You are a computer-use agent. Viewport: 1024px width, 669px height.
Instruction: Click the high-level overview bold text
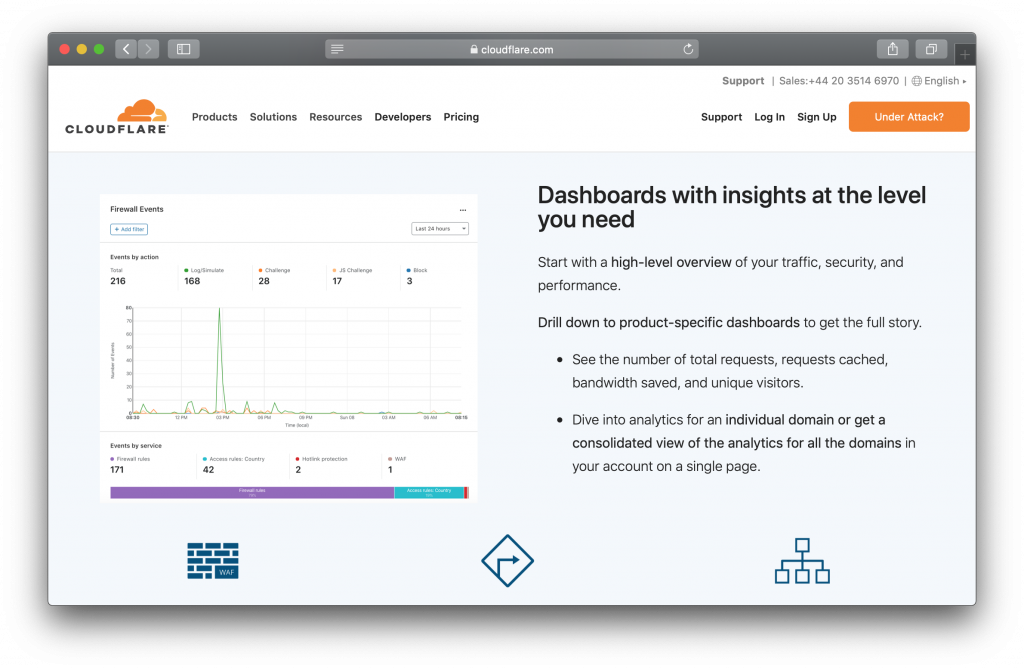(x=671, y=262)
